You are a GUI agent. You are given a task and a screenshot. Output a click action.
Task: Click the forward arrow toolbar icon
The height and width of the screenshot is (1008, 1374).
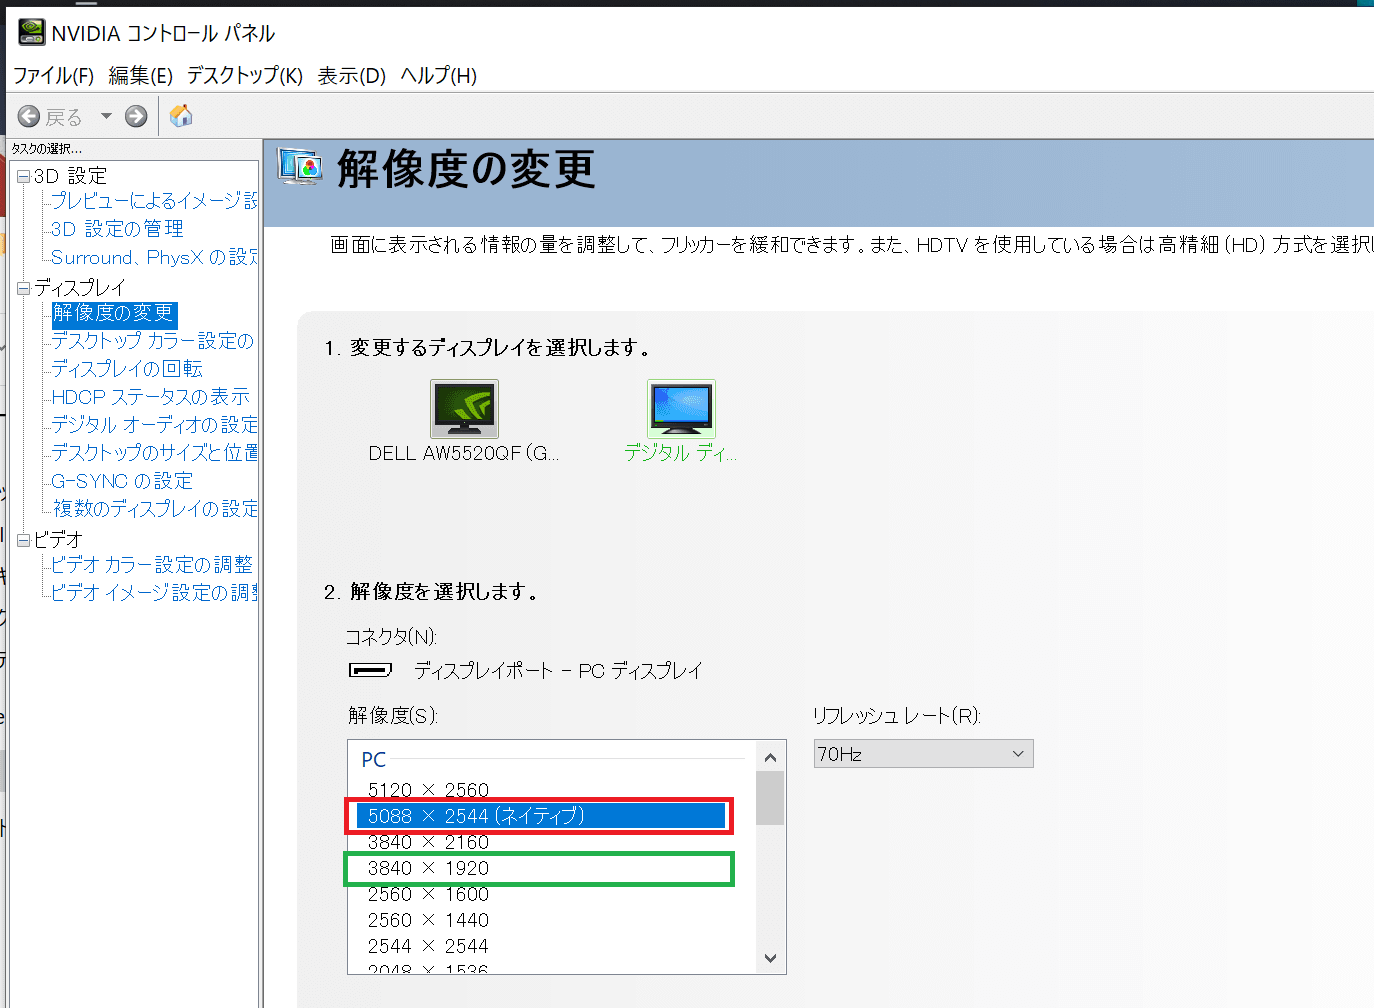(x=136, y=117)
